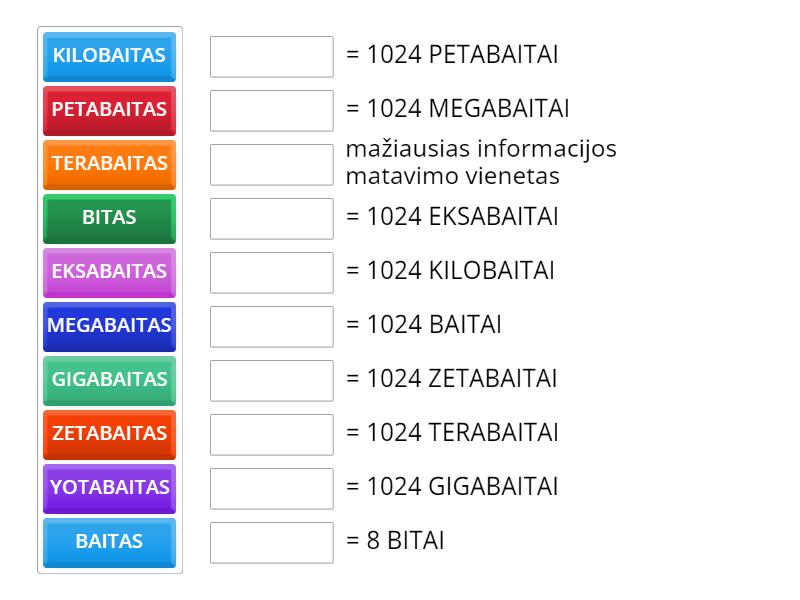Select the PETABAITAS tile
This screenshot has height=600, width=800.
pyautogui.click(x=108, y=111)
